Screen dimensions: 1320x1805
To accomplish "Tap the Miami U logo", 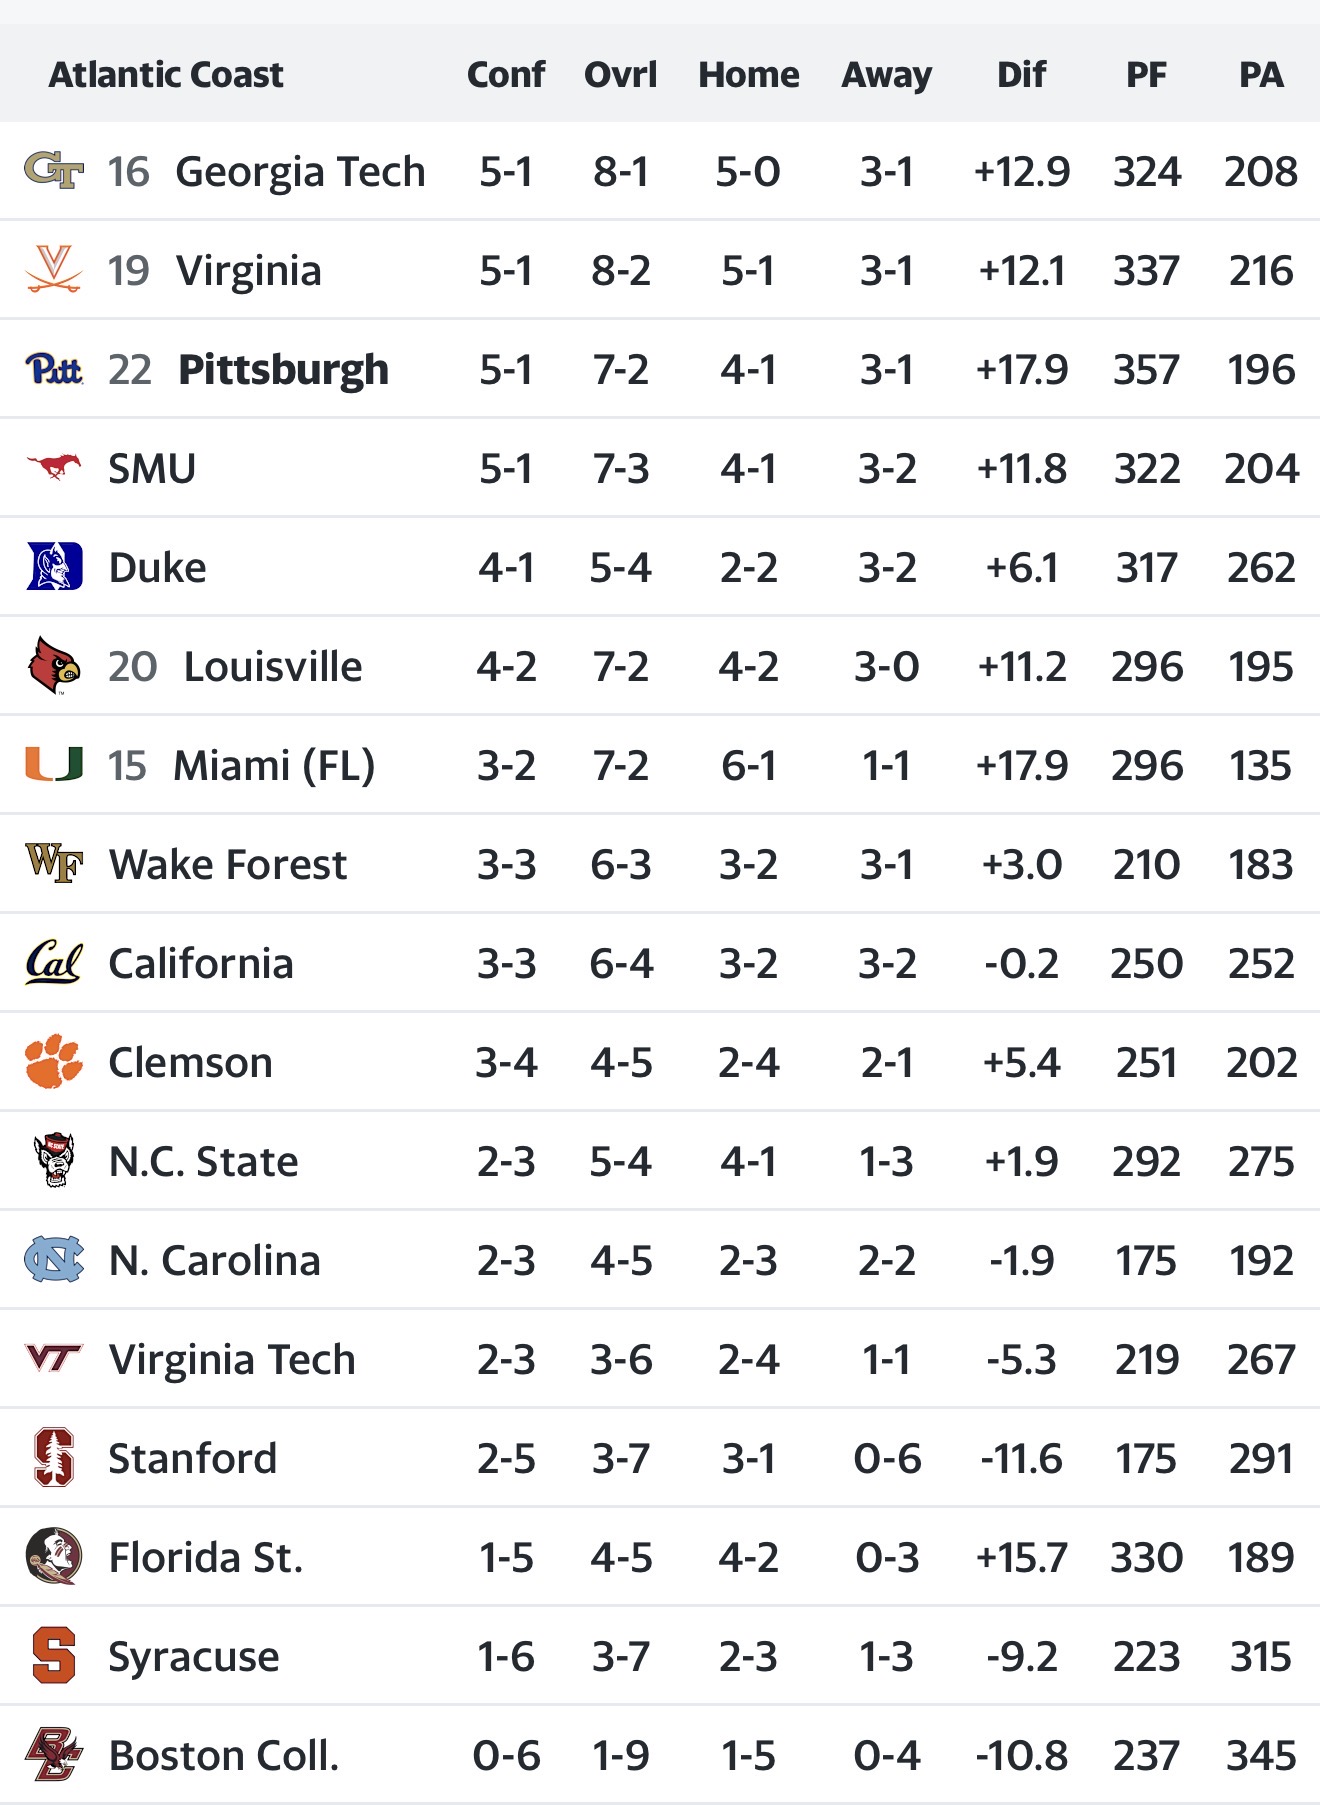I will (53, 765).
